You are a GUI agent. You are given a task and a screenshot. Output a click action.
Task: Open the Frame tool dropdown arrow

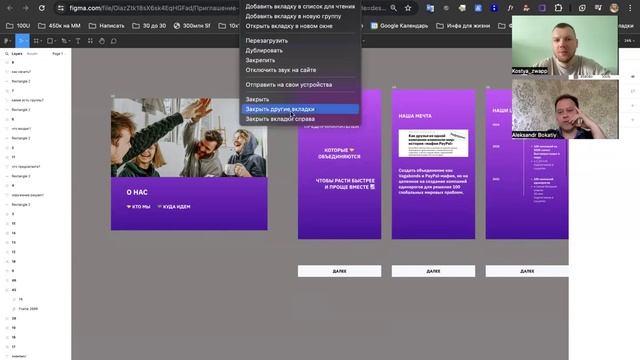pyautogui.click(x=42, y=41)
